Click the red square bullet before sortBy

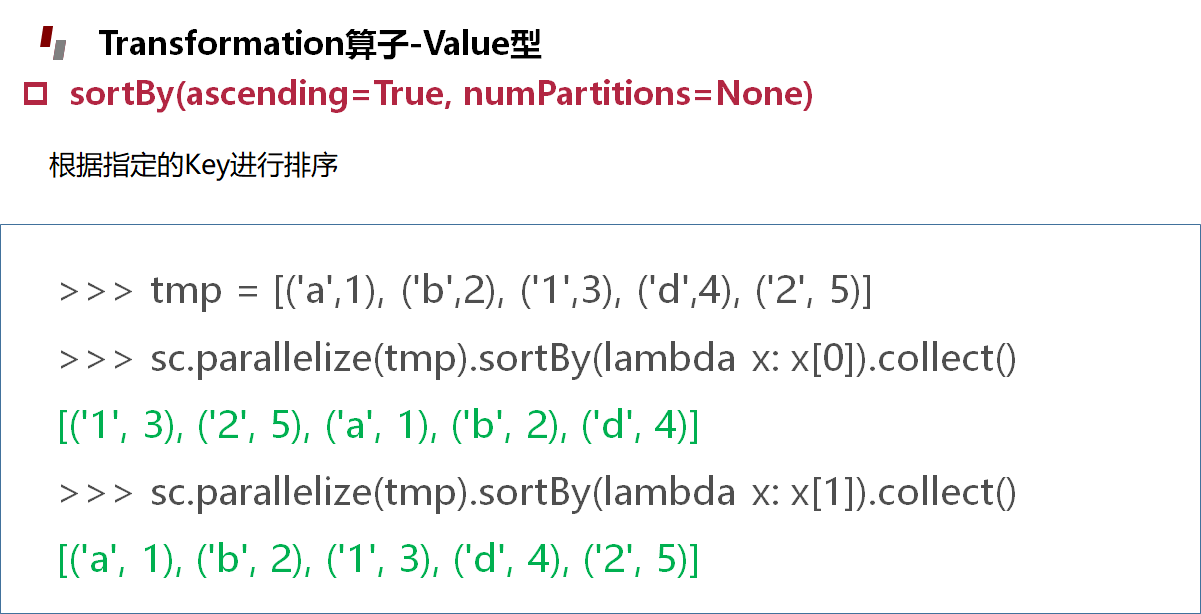coord(36,95)
